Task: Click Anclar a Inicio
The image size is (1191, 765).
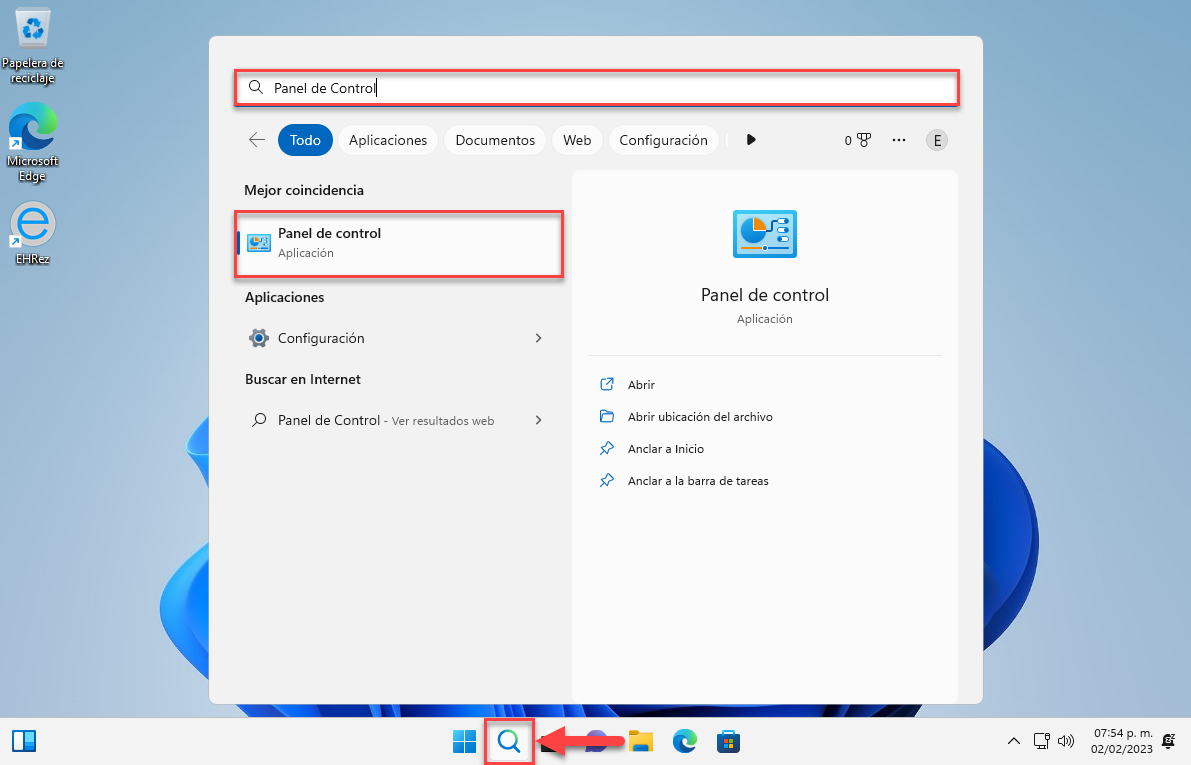Action: [665, 449]
